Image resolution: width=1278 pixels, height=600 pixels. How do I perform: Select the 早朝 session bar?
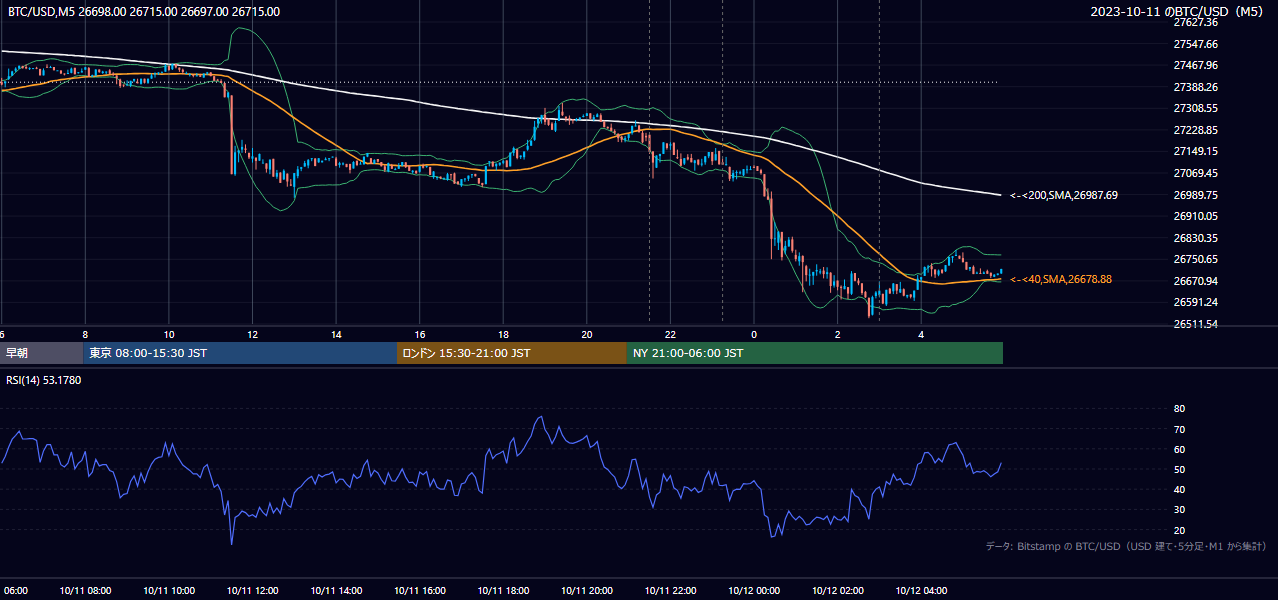pyautogui.click(x=42, y=353)
